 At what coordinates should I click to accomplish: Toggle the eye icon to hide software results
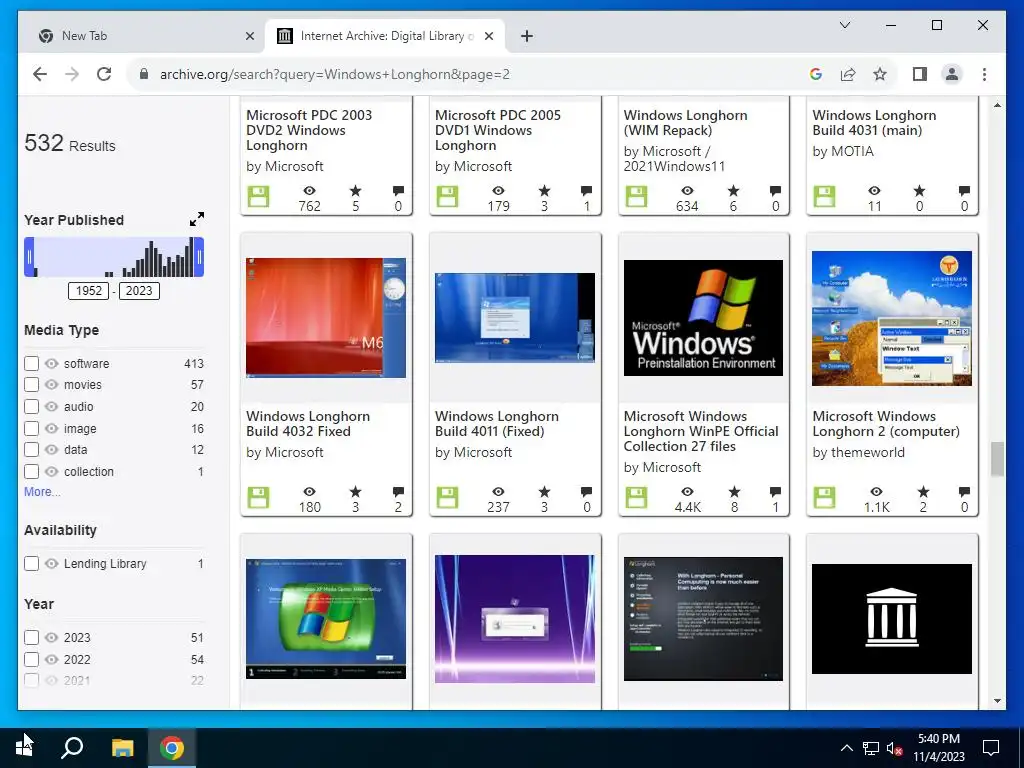(52, 363)
